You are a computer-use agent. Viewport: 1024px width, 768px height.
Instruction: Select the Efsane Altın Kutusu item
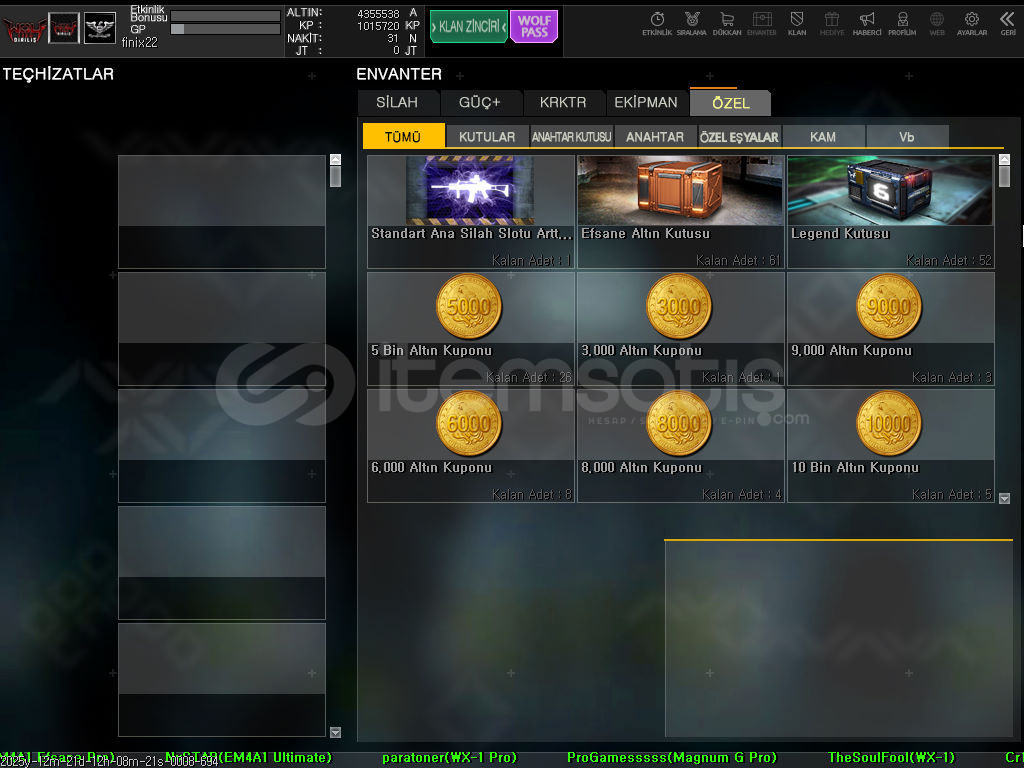[680, 211]
